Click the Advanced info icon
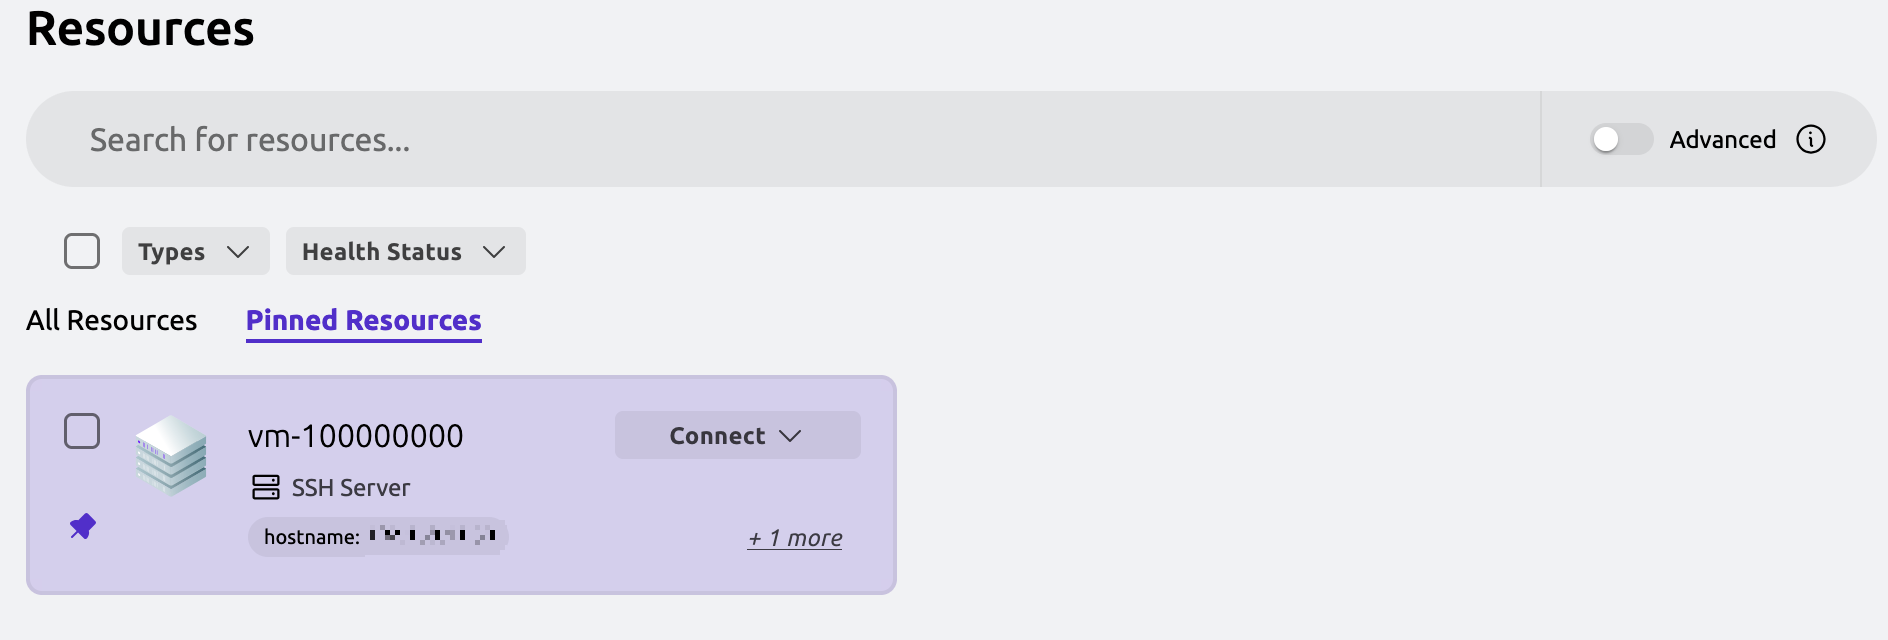1888x640 pixels. pyautogui.click(x=1811, y=139)
